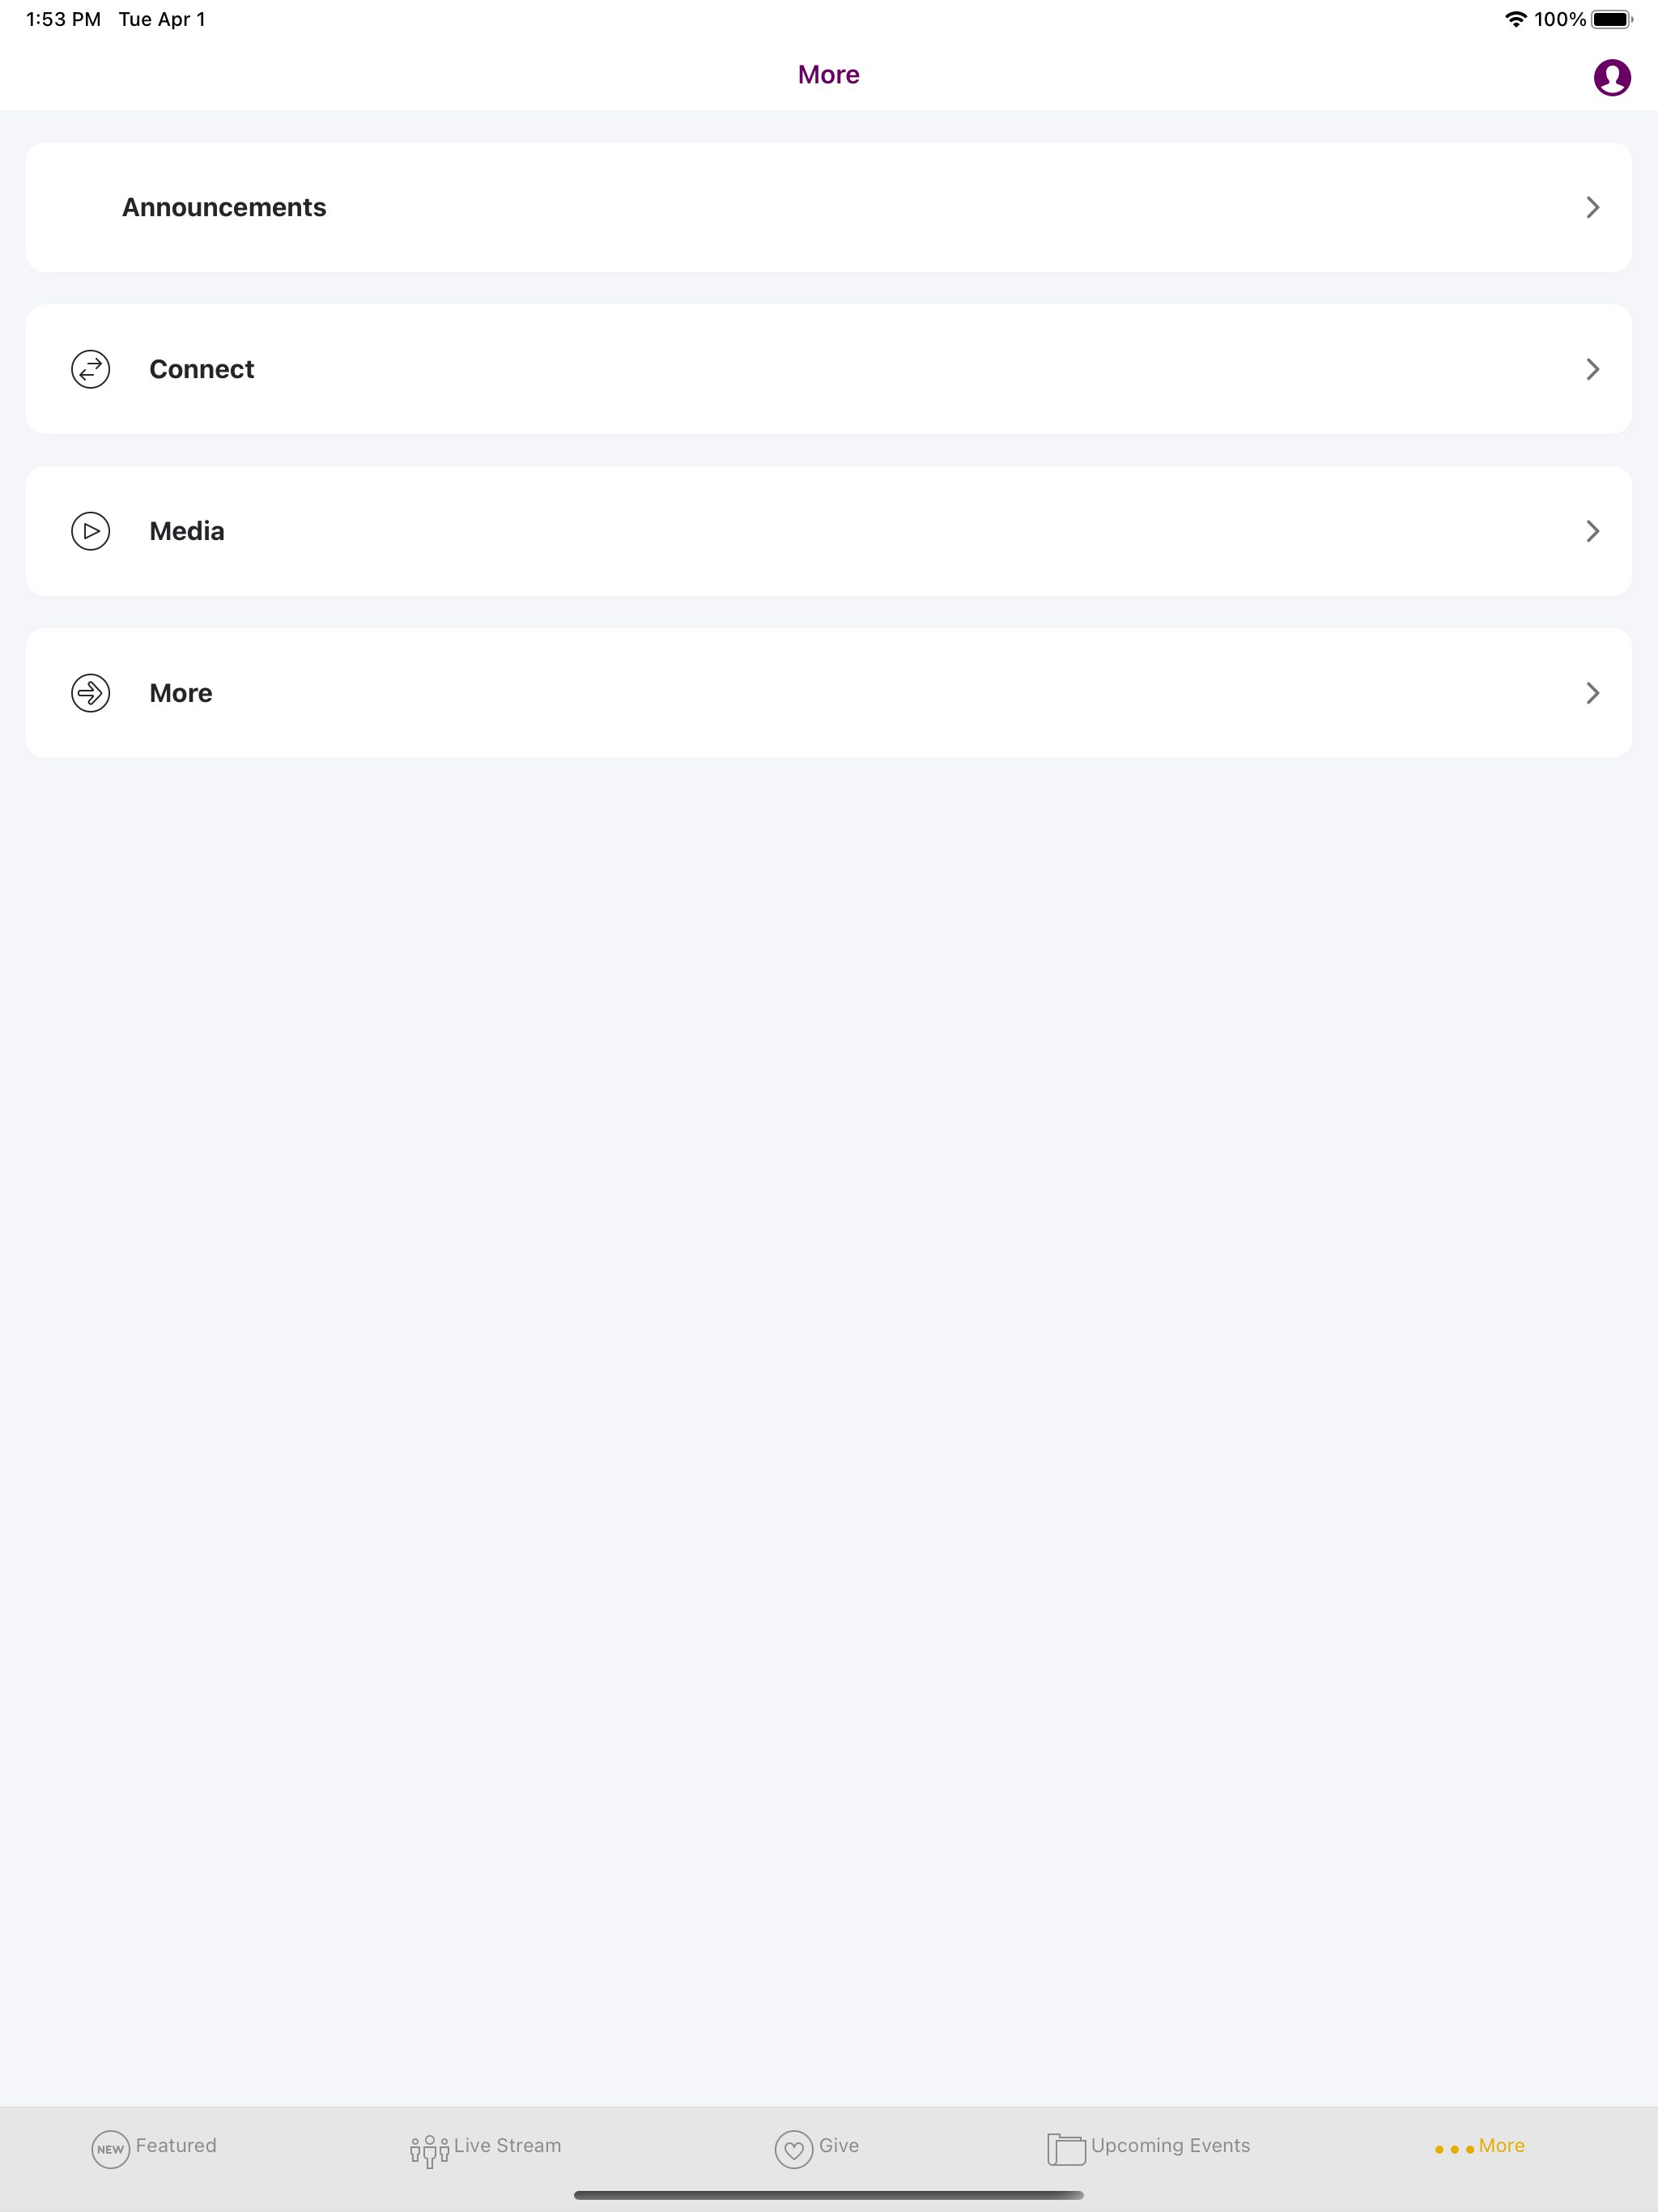Screen dimensions: 1658x2212
Task: Tap the NEW badge Featured icon
Action: [x=110, y=2149]
